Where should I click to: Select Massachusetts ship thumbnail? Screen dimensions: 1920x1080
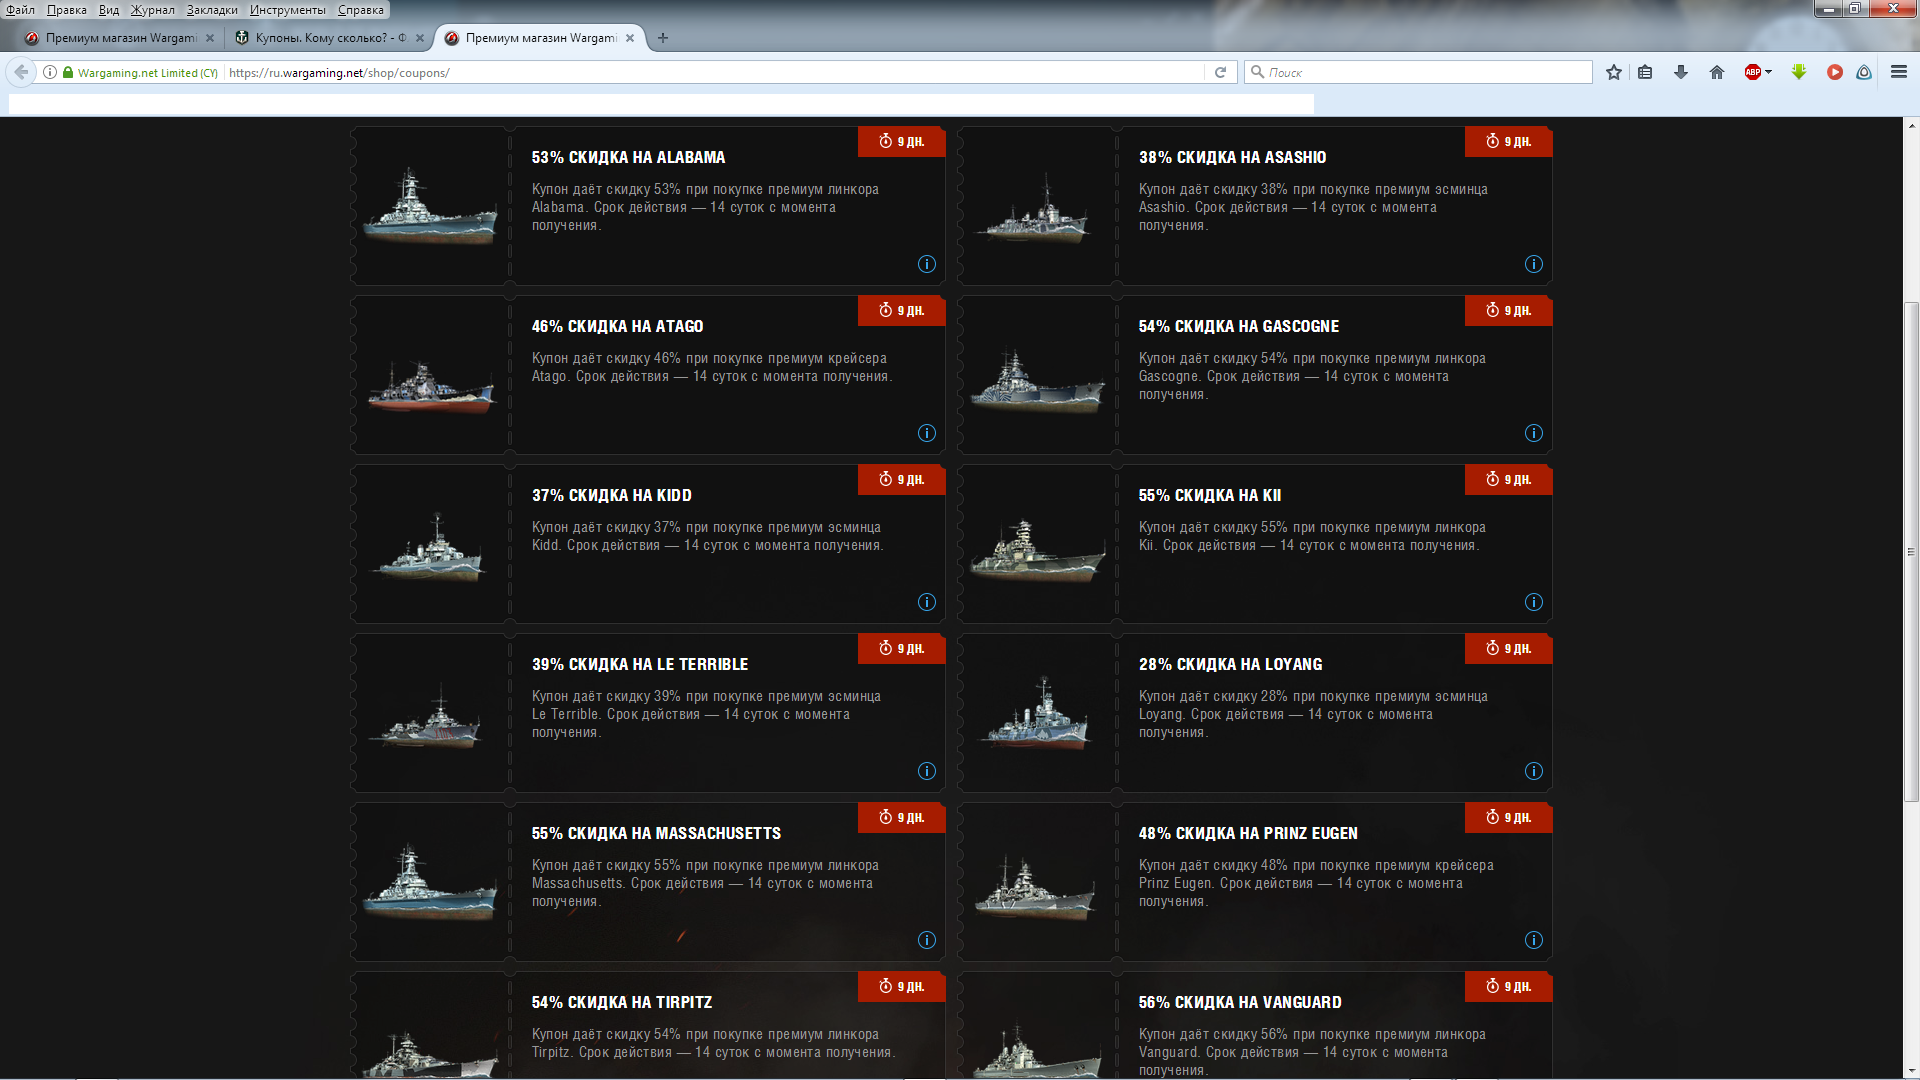pos(430,882)
